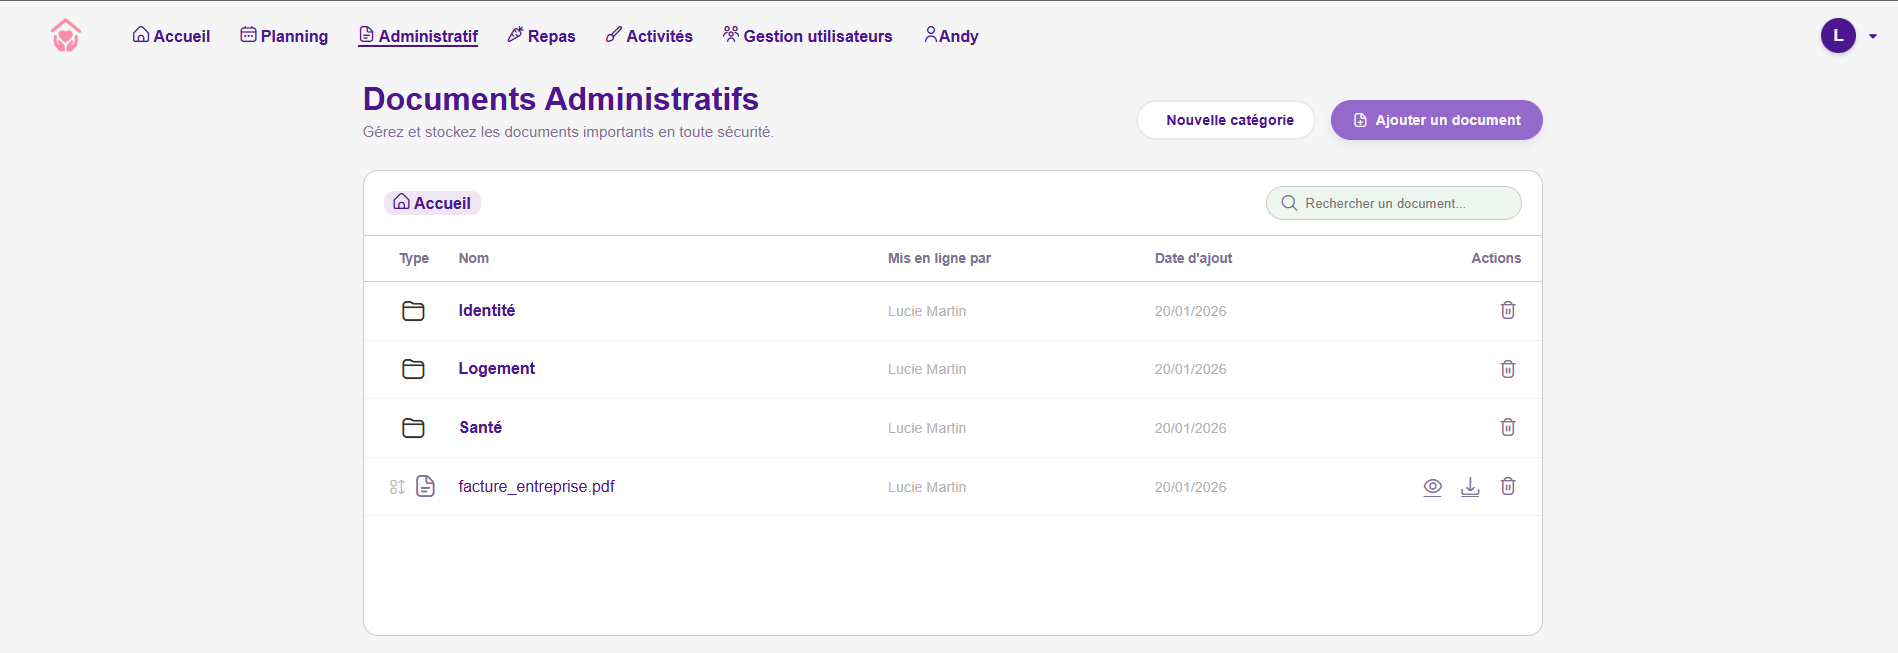Delete facture_entreprise.pdf file

tap(1507, 486)
